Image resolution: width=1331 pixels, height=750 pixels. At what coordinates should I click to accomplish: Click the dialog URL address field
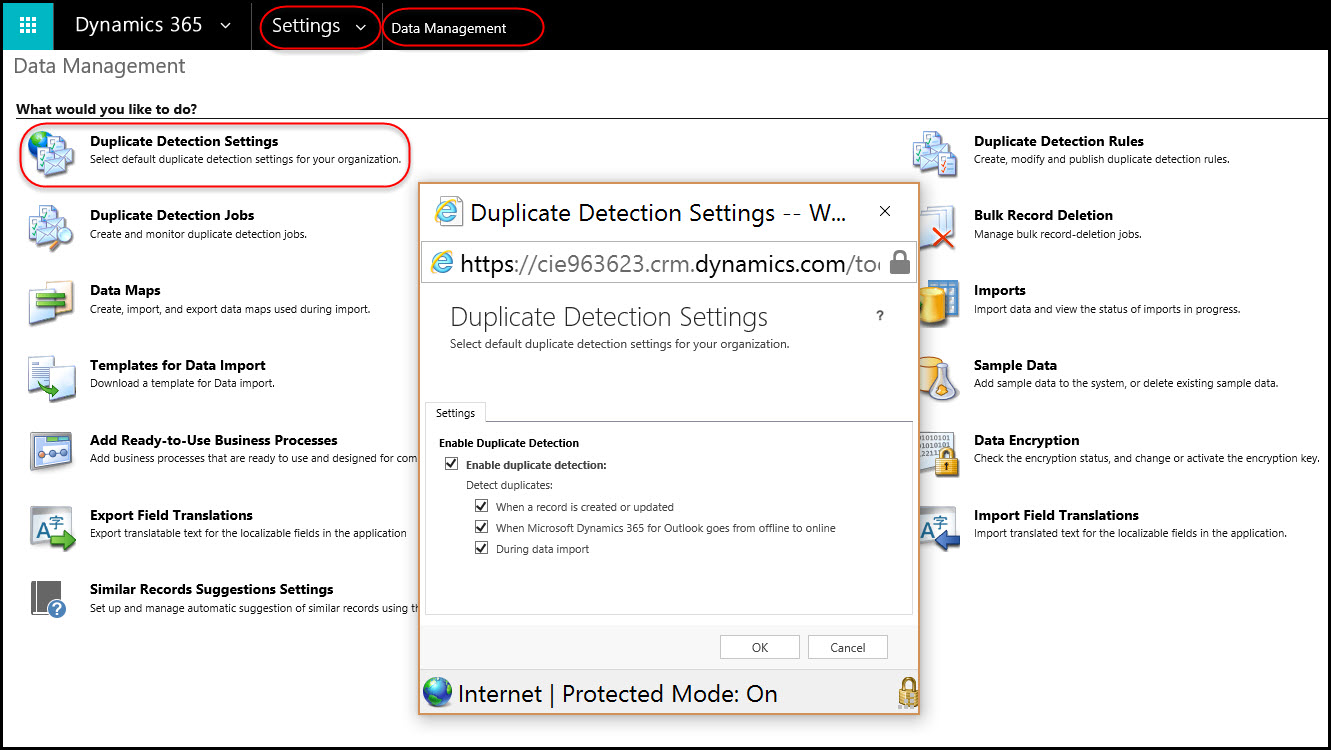click(670, 263)
